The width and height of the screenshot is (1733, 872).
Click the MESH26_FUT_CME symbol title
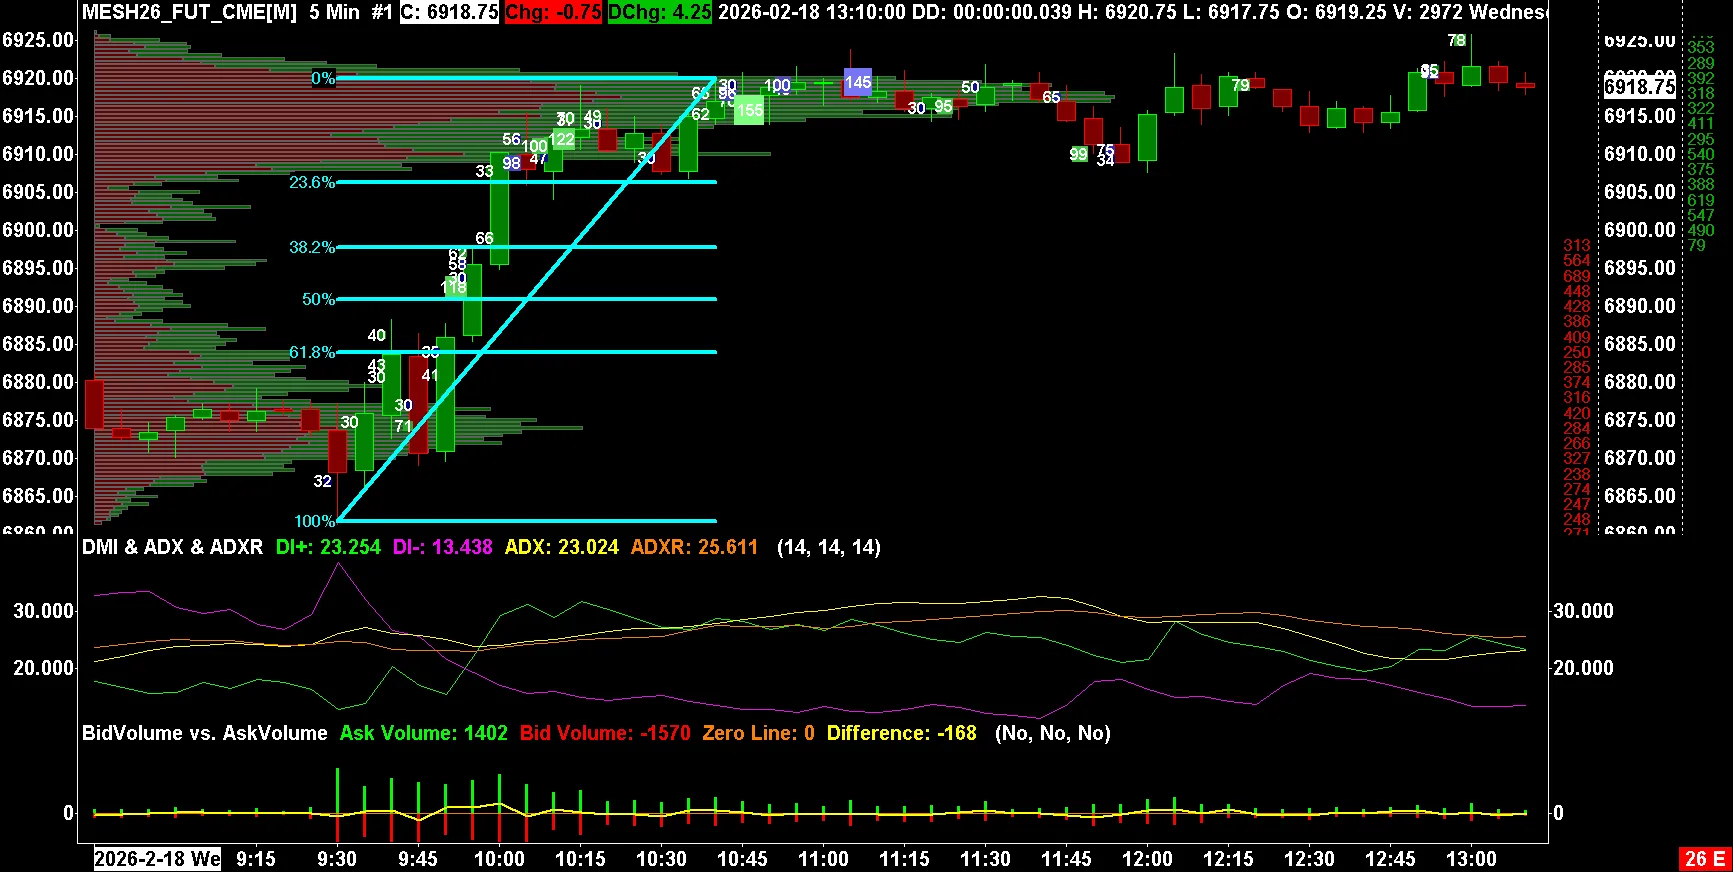point(189,12)
